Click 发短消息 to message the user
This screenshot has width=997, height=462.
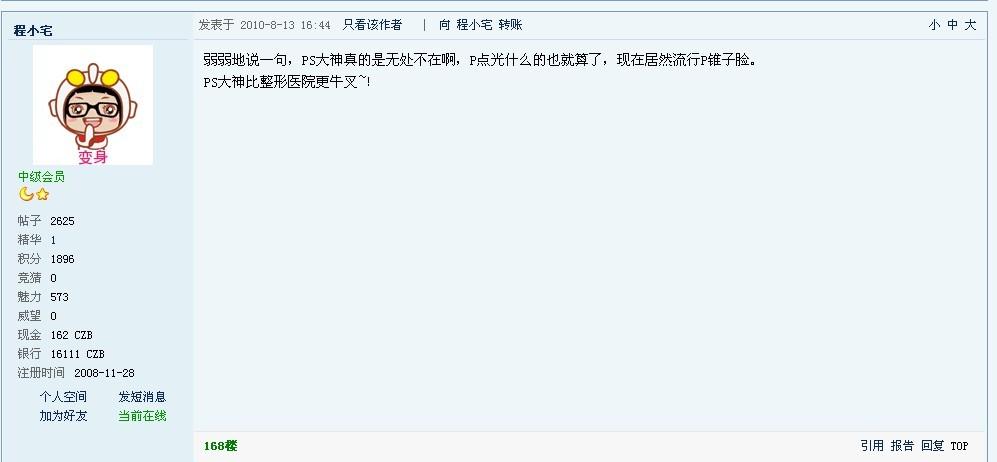pyautogui.click(x=142, y=397)
